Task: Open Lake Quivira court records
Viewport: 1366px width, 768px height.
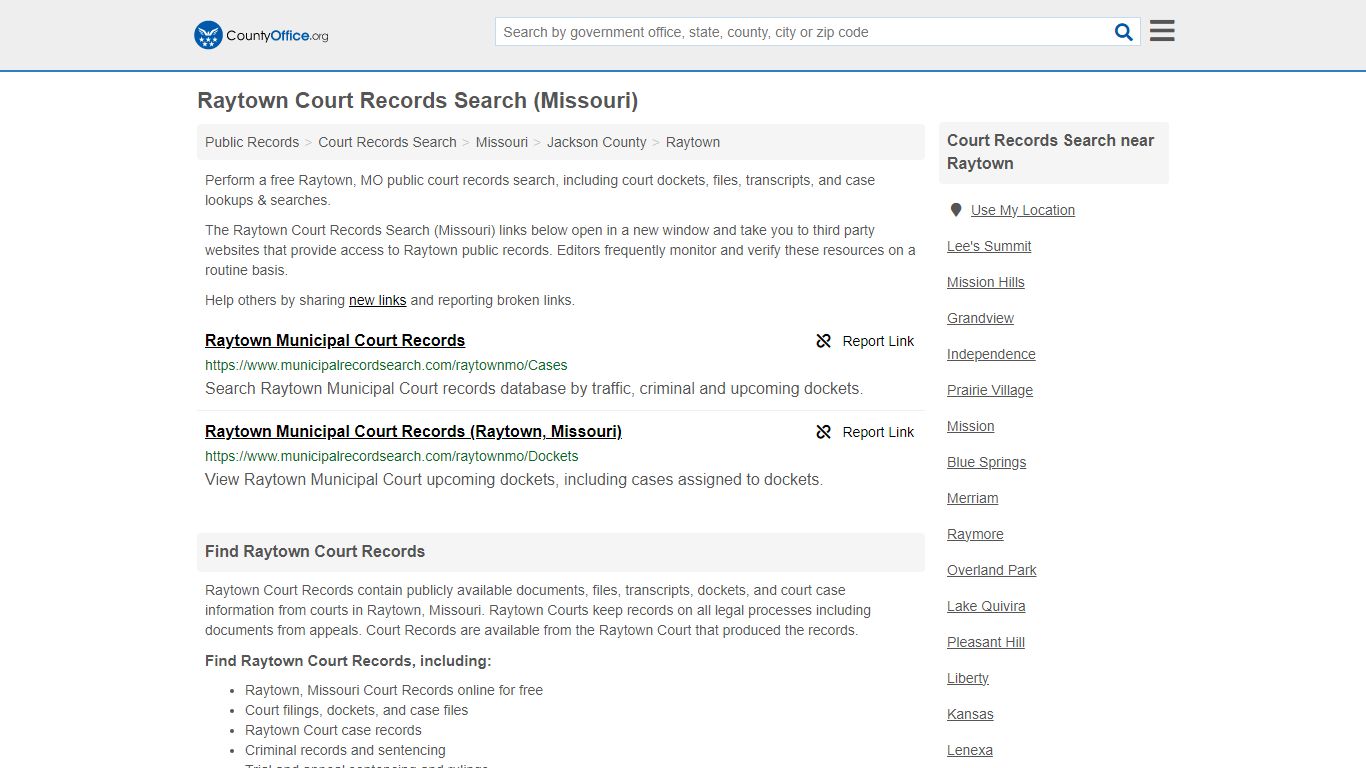Action: point(986,606)
